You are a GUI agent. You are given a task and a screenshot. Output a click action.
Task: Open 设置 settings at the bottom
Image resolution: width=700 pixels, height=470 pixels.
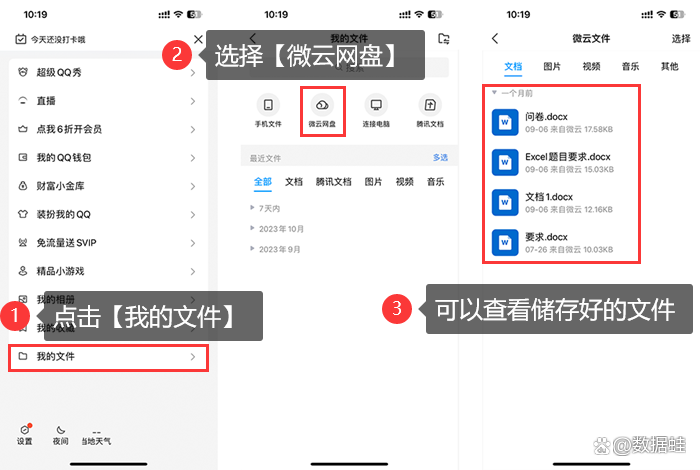[25, 433]
